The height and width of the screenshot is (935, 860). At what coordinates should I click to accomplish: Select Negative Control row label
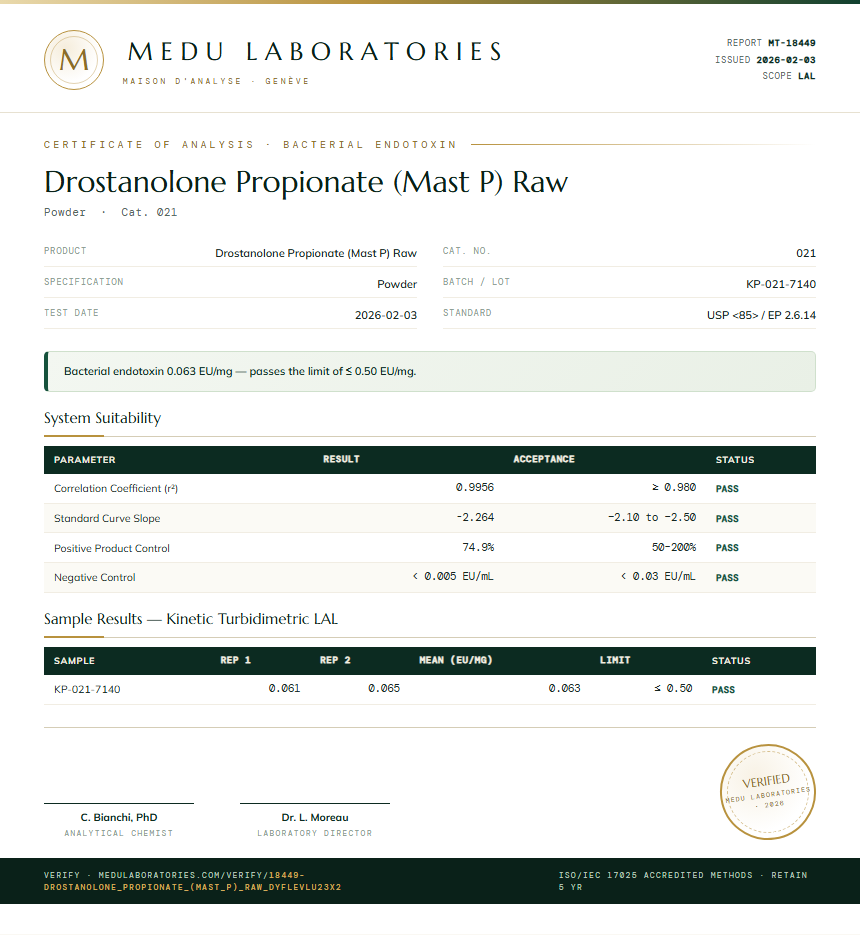click(94, 577)
